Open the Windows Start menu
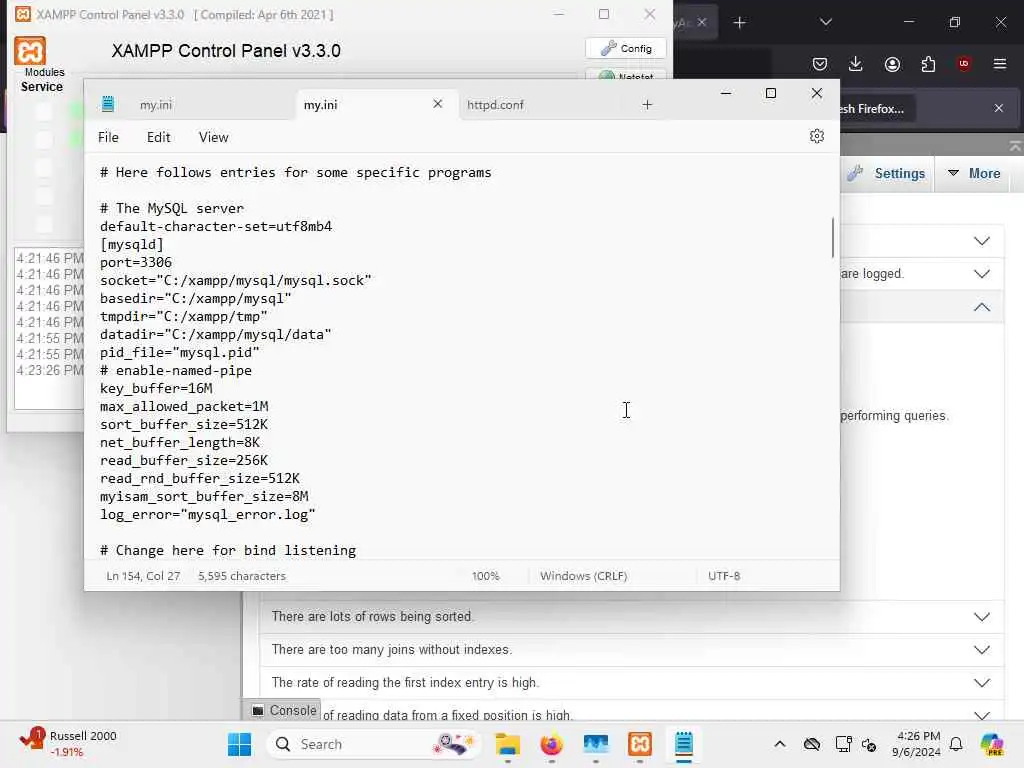 pyautogui.click(x=240, y=744)
